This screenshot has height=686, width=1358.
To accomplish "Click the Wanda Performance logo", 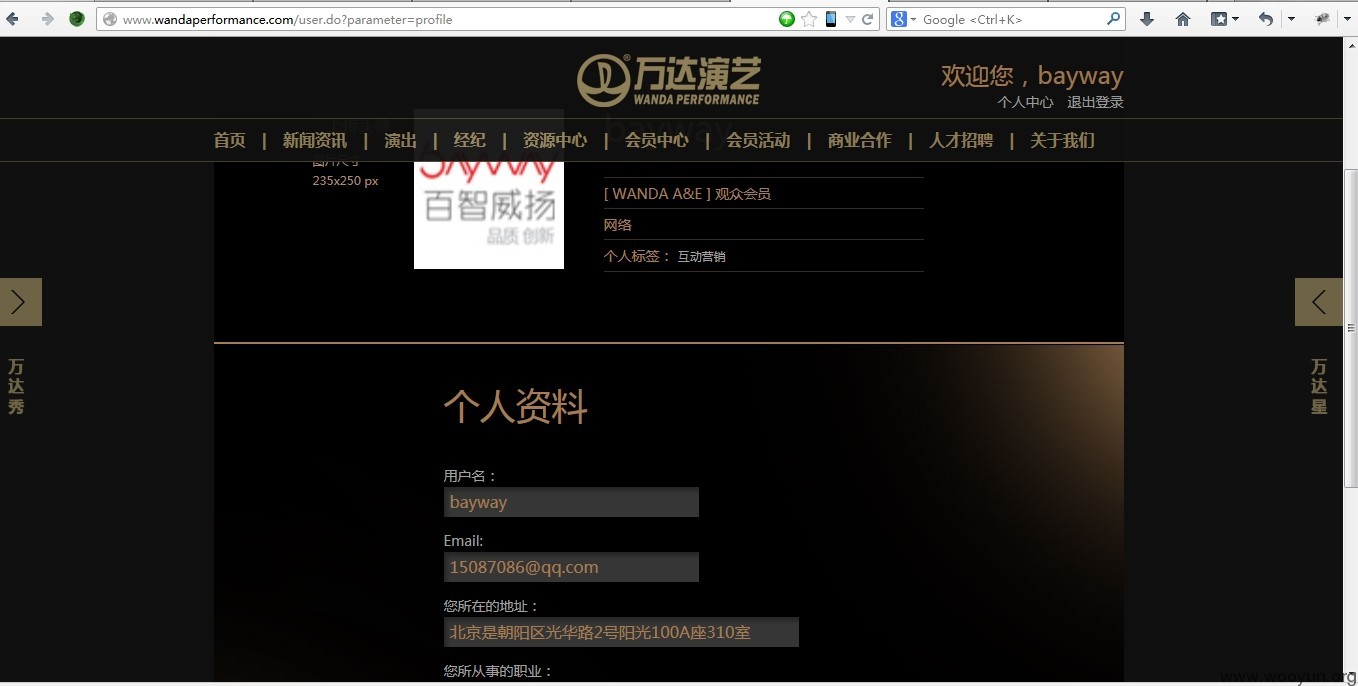I will (669, 80).
